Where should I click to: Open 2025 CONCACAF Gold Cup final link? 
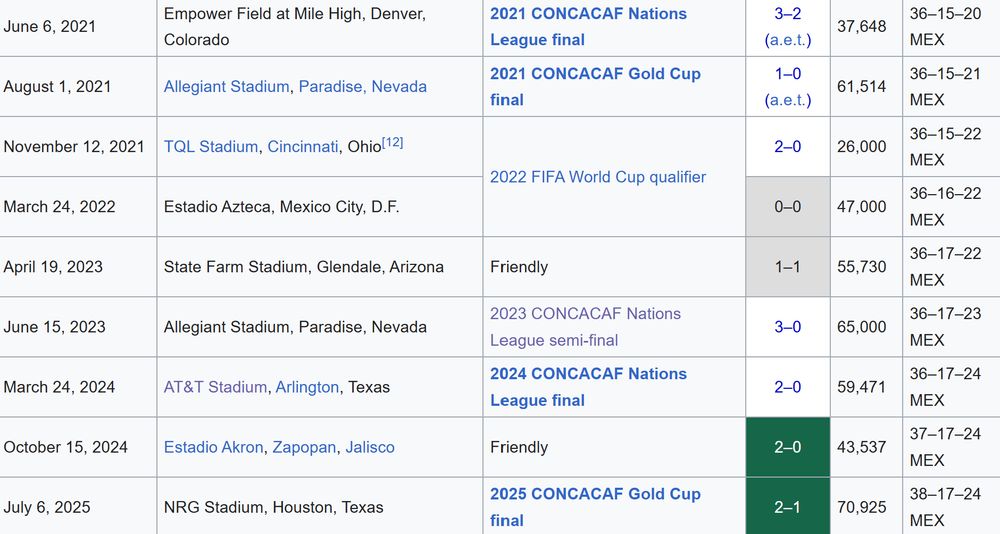595,507
